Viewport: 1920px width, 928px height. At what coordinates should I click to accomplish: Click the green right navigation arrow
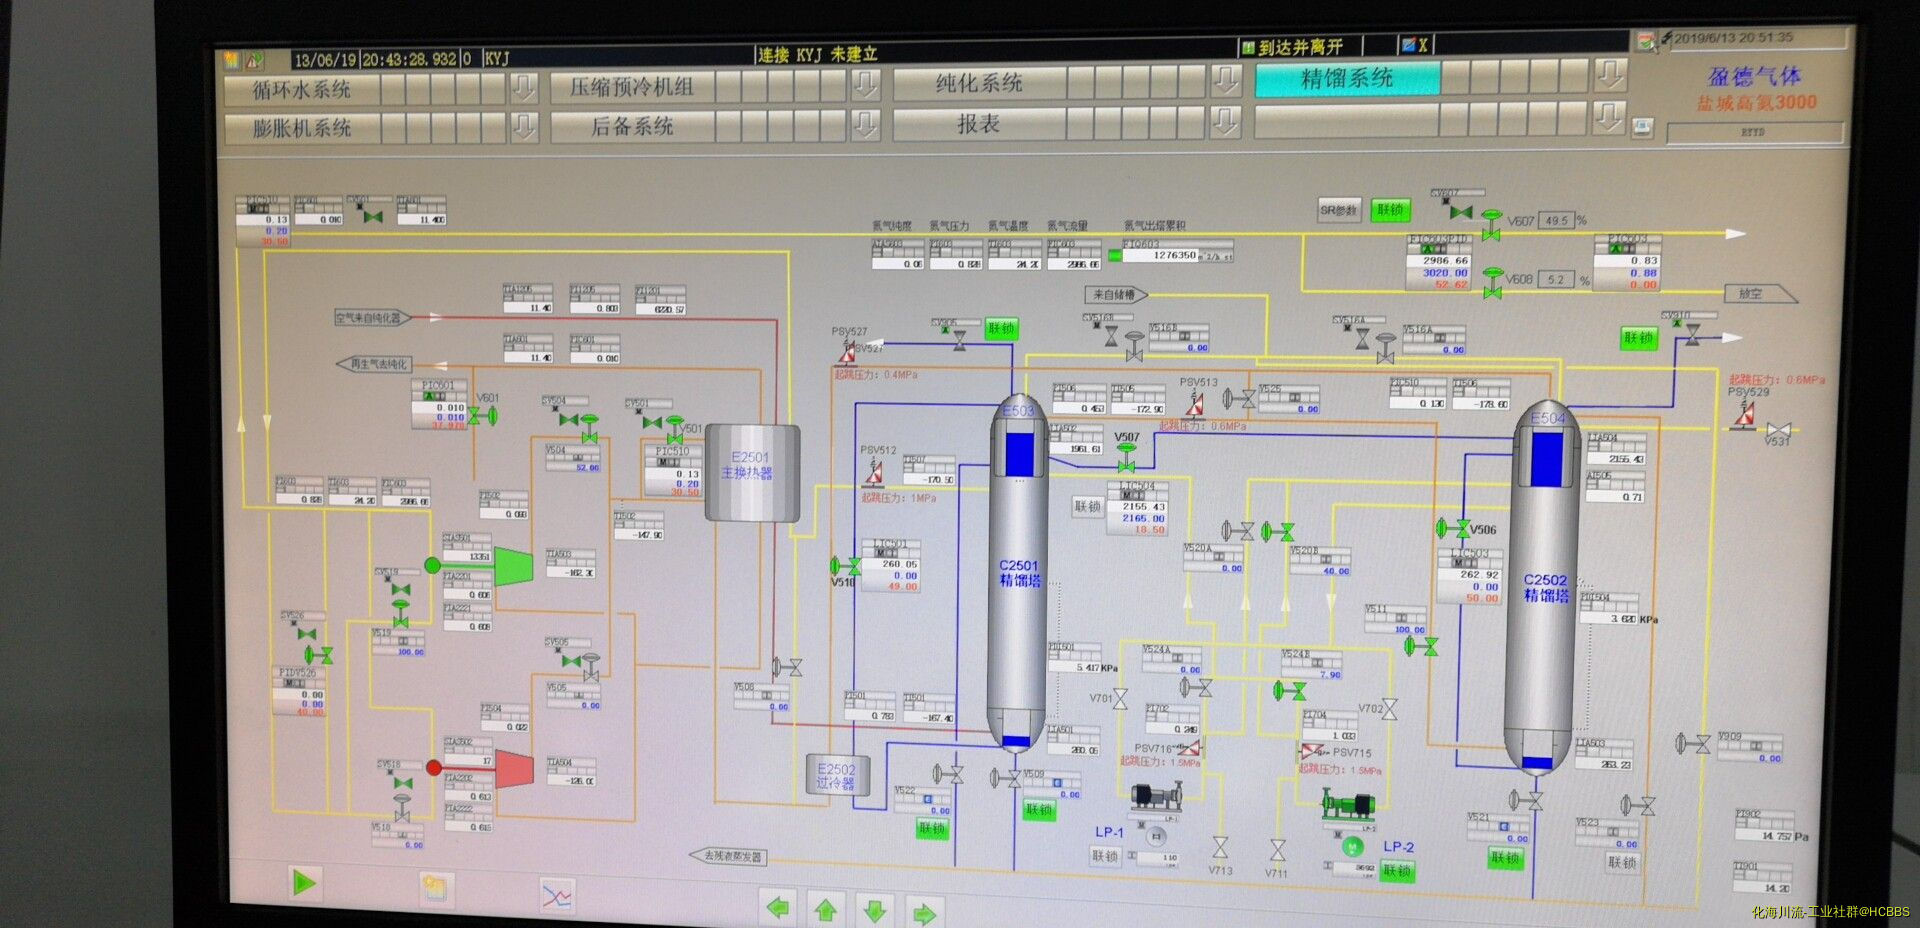[x=924, y=912]
